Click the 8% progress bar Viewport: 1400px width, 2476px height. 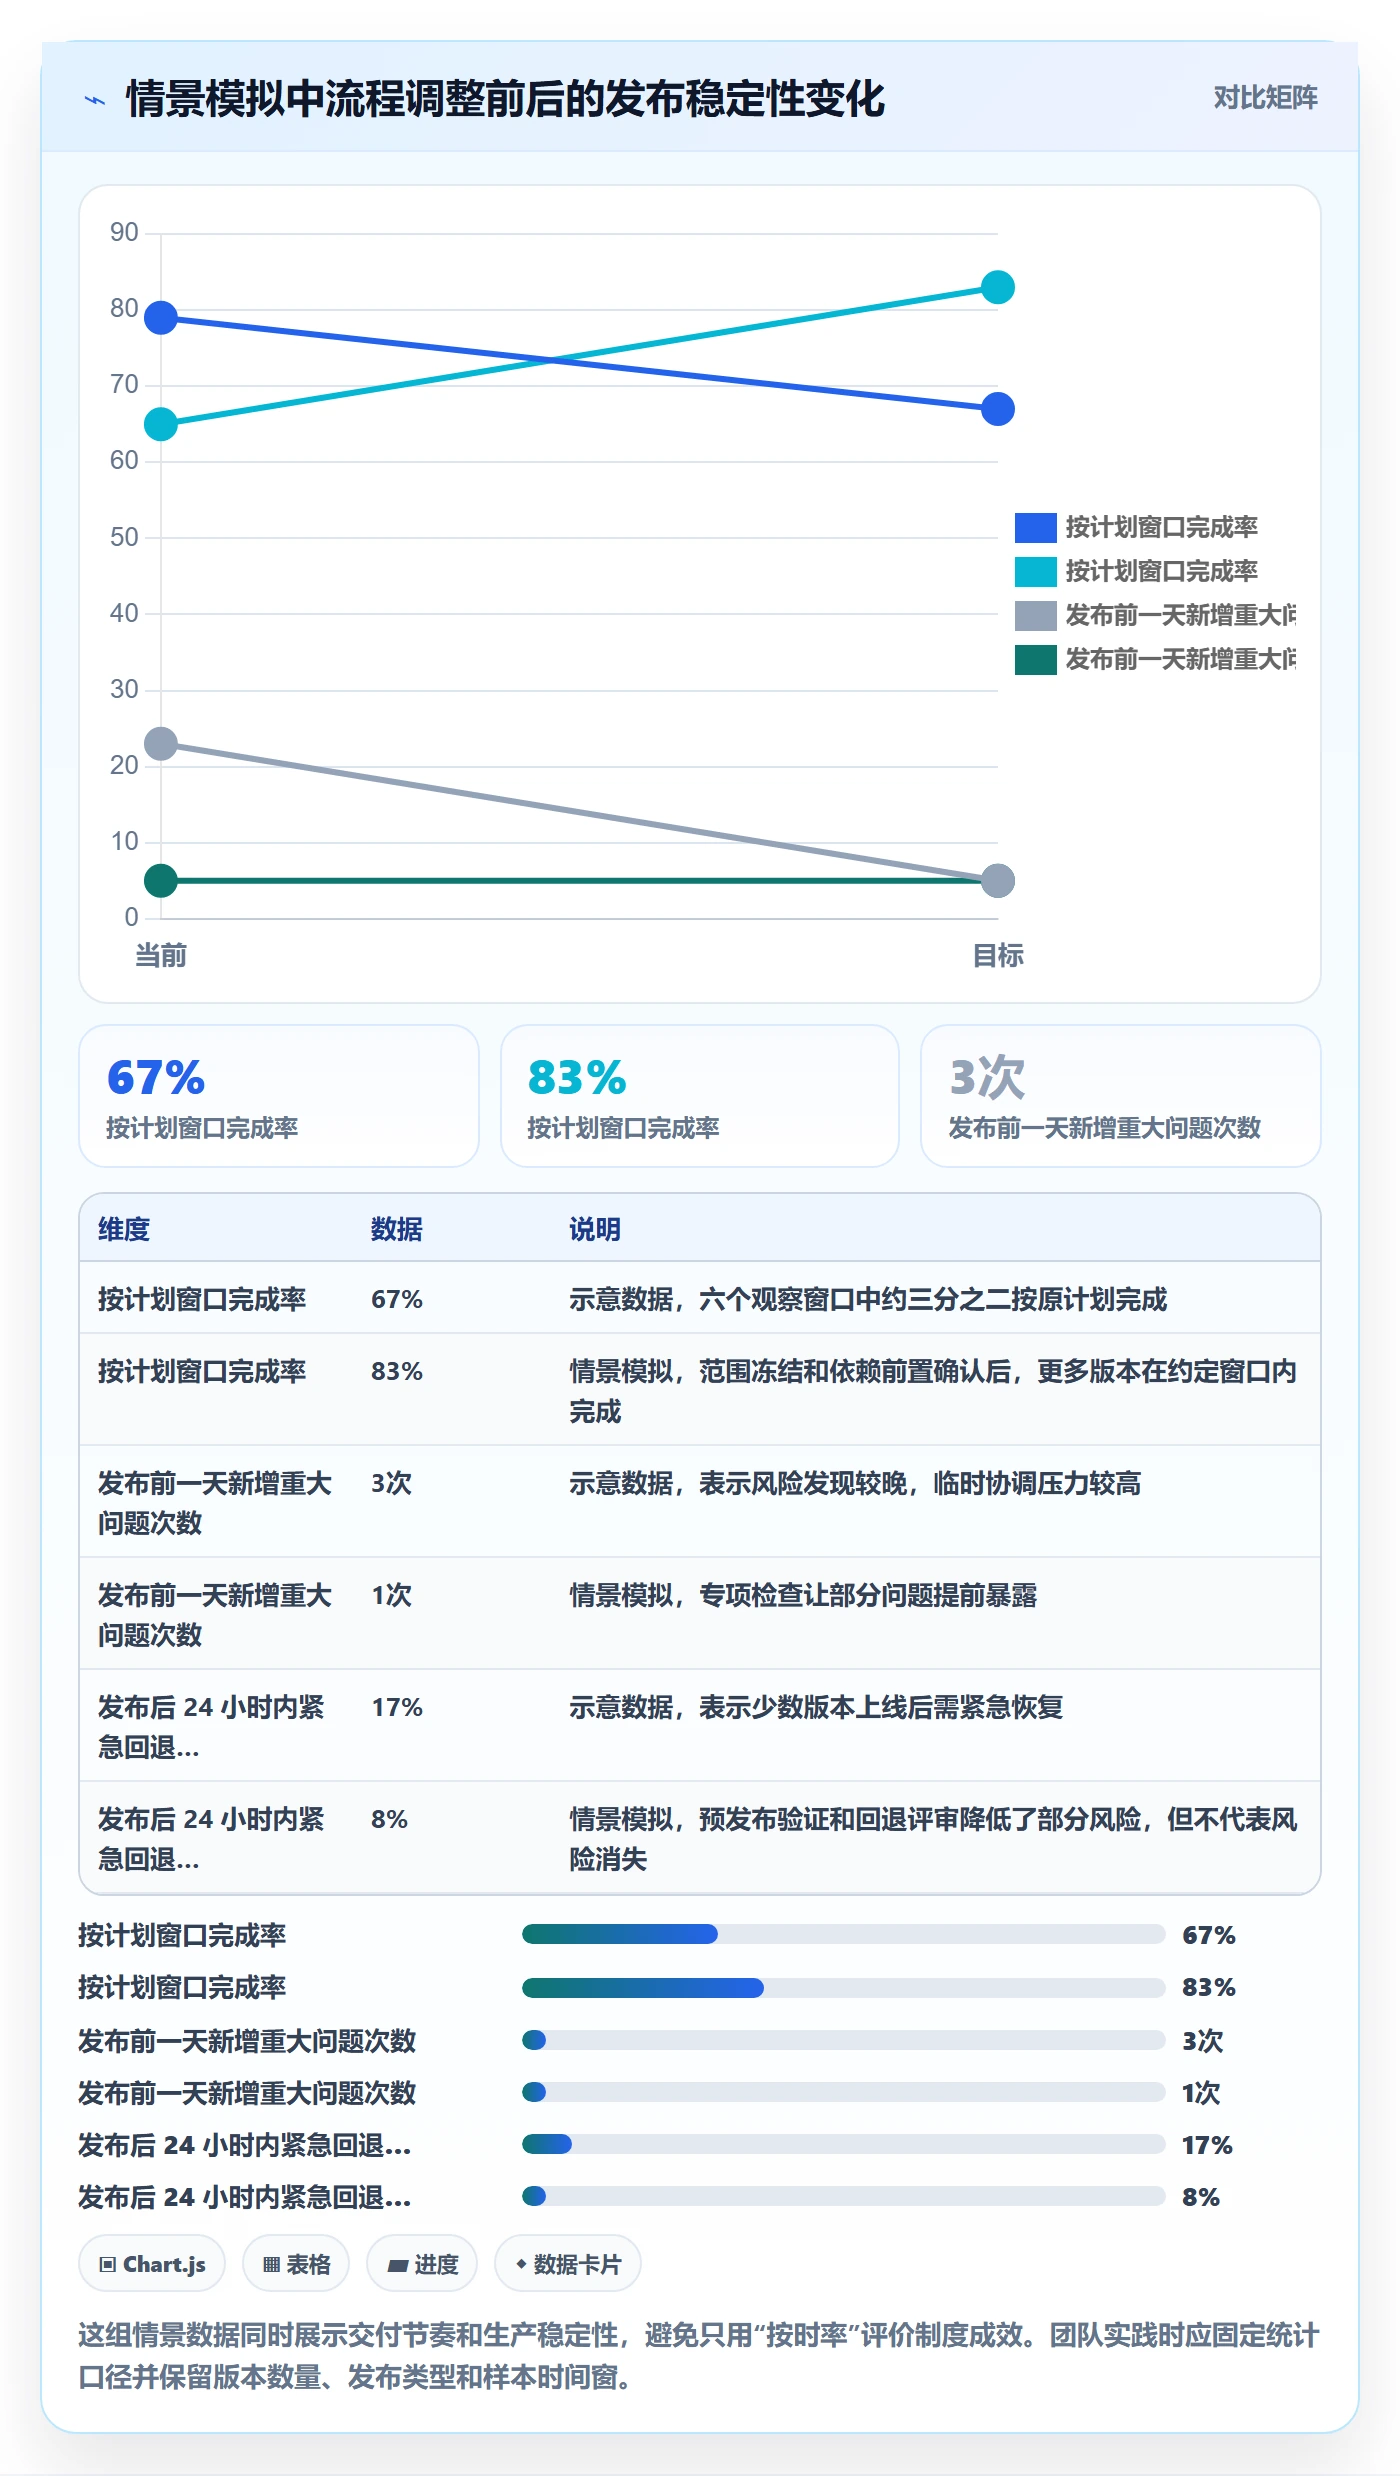pyautogui.click(x=843, y=2196)
